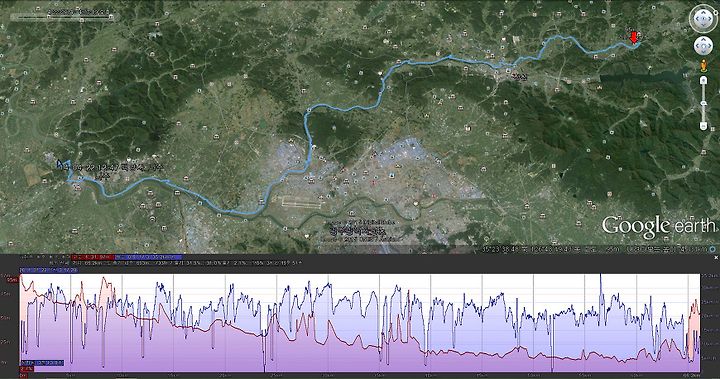Select the Street View pegman icon
The height and width of the screenshot is (379, 720).
[703, 66]
